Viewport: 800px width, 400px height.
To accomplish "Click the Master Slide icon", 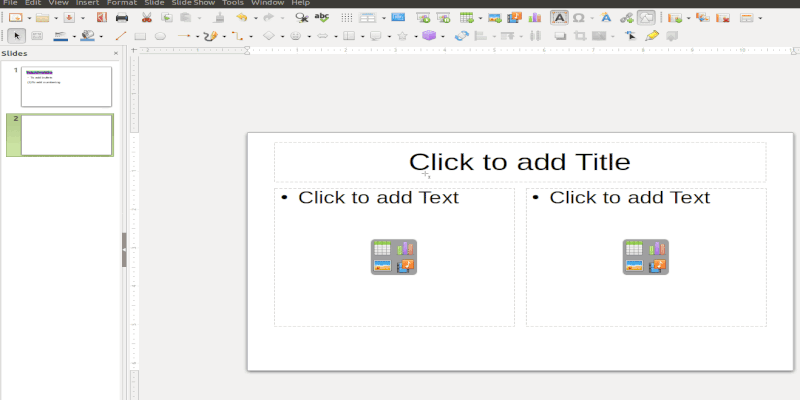I will (398, 18).
